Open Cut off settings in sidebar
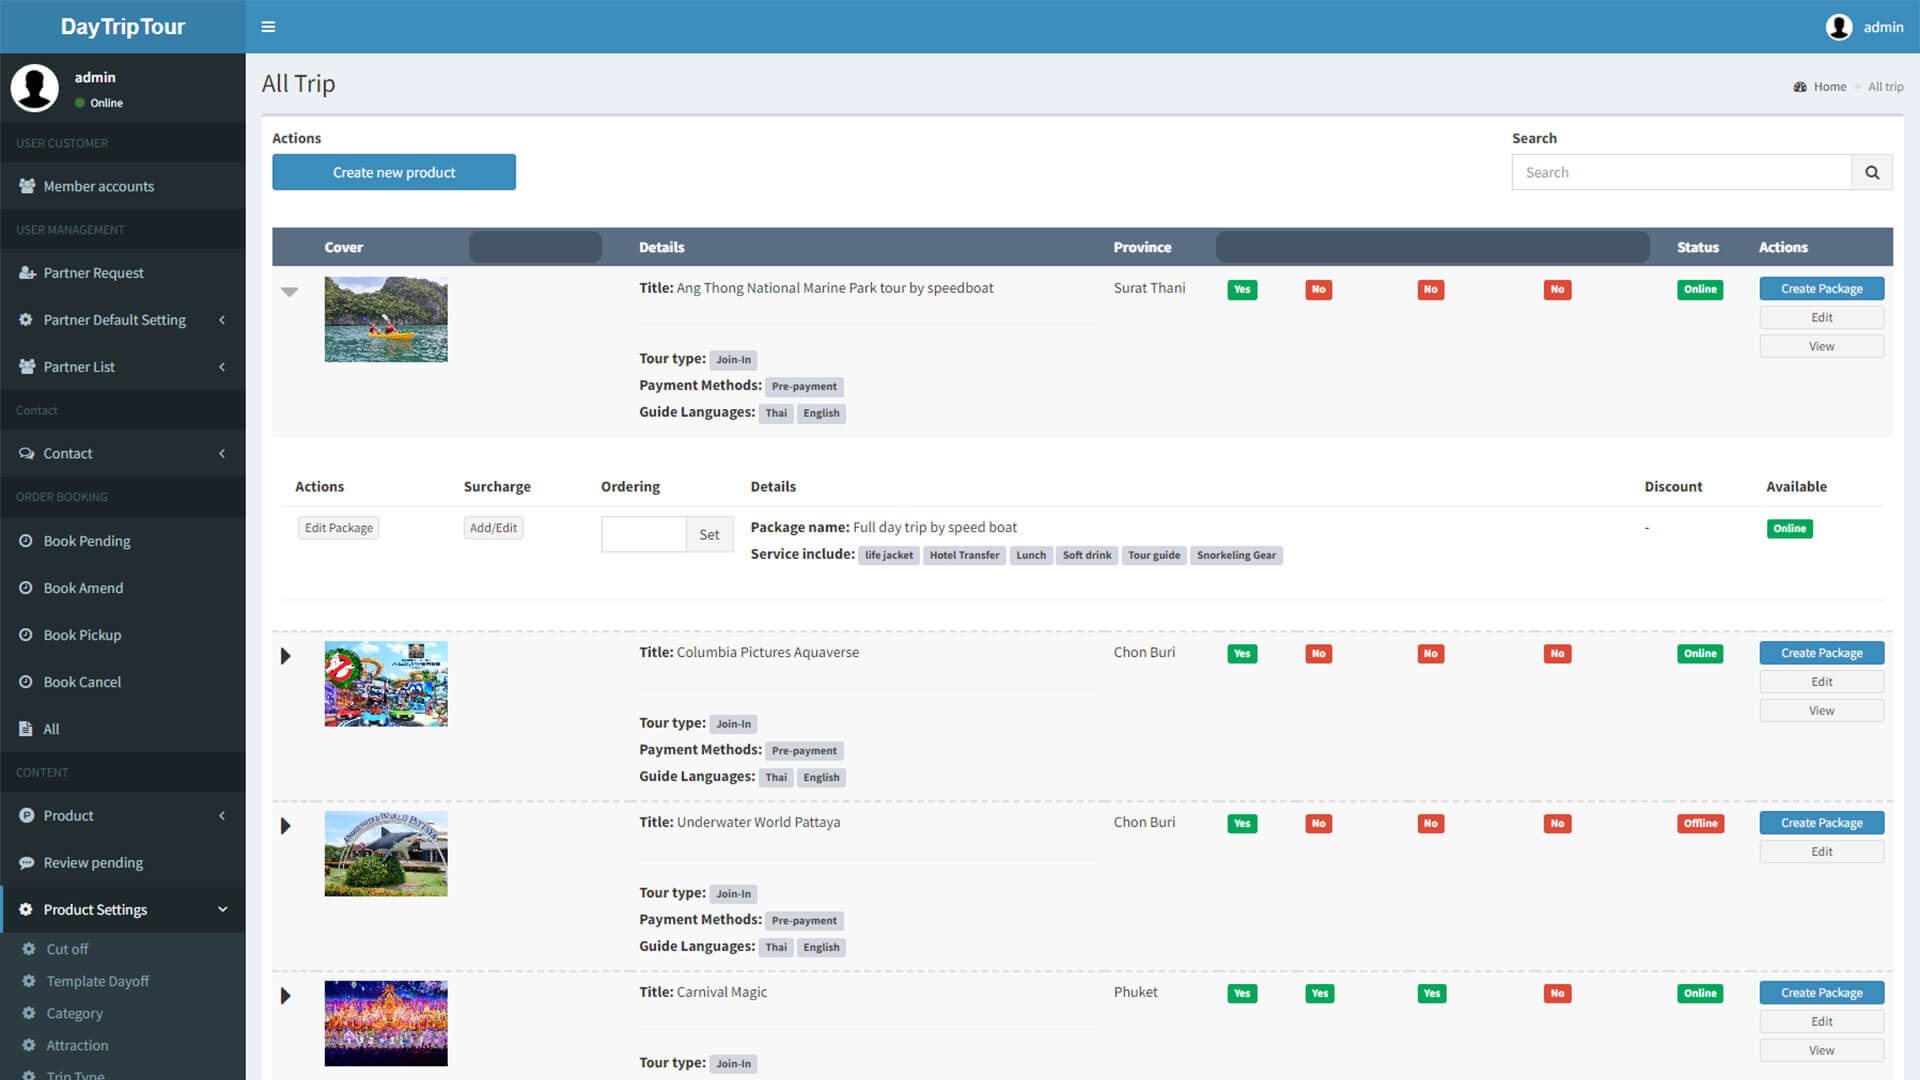The image size is (1920, 1080). point(67,949)
